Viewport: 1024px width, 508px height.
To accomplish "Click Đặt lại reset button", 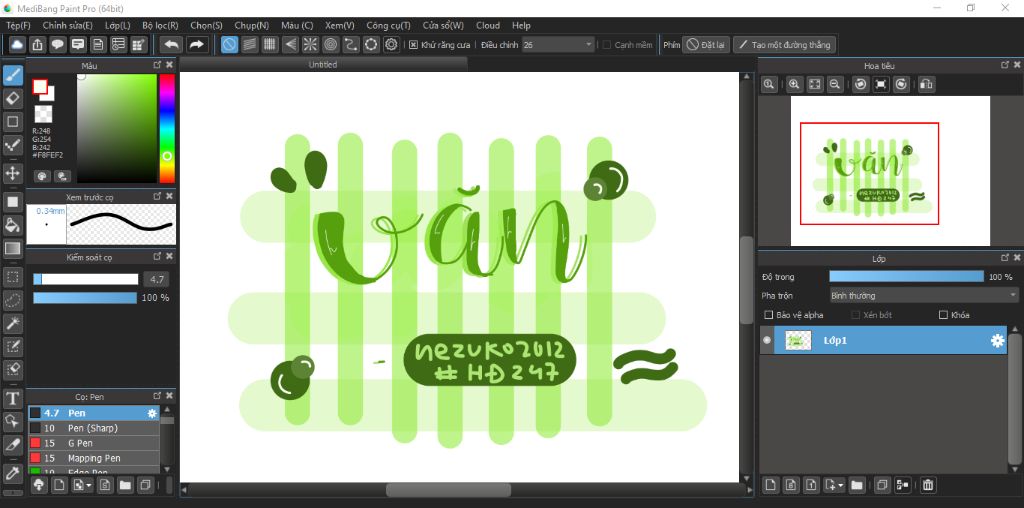I will [x=706, y=45].
